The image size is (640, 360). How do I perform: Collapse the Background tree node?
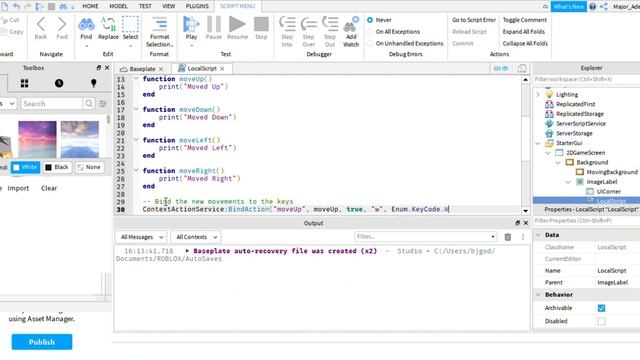pyautogui.click(x=558, y=162)
